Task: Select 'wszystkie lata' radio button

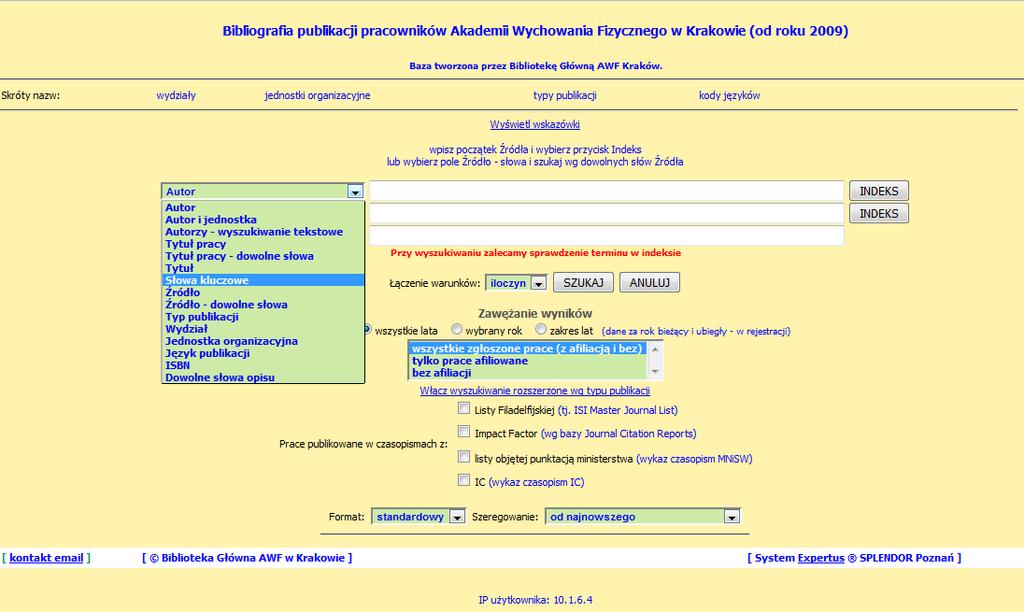Action: [367, 329]
